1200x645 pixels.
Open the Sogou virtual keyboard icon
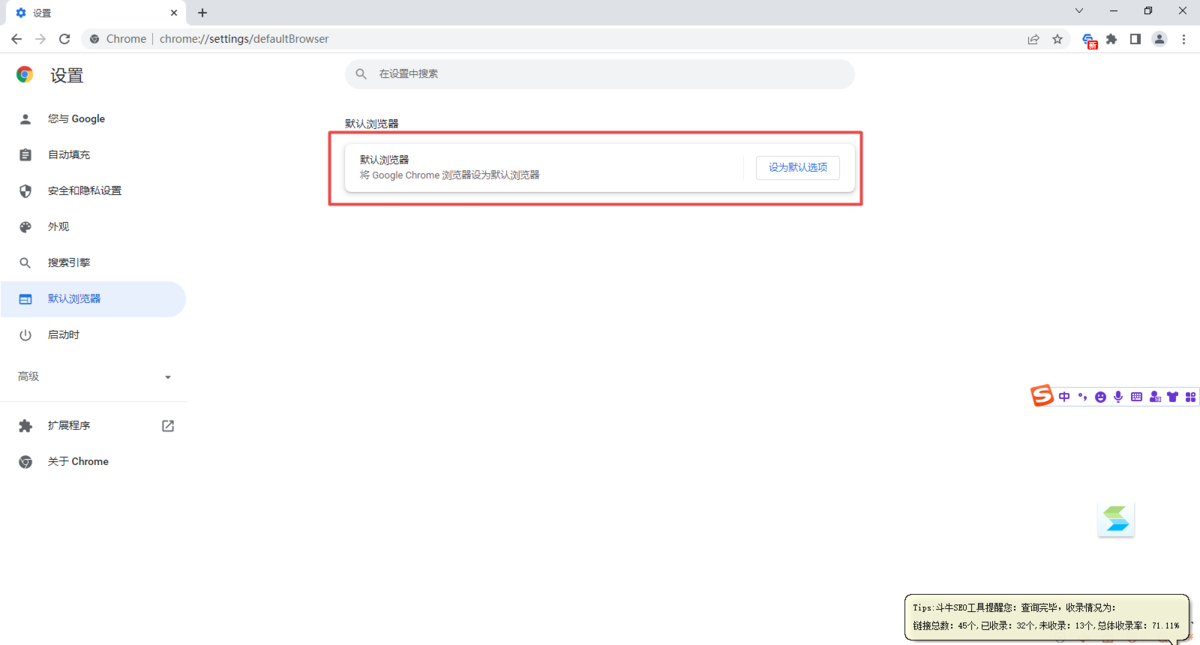1136,396
